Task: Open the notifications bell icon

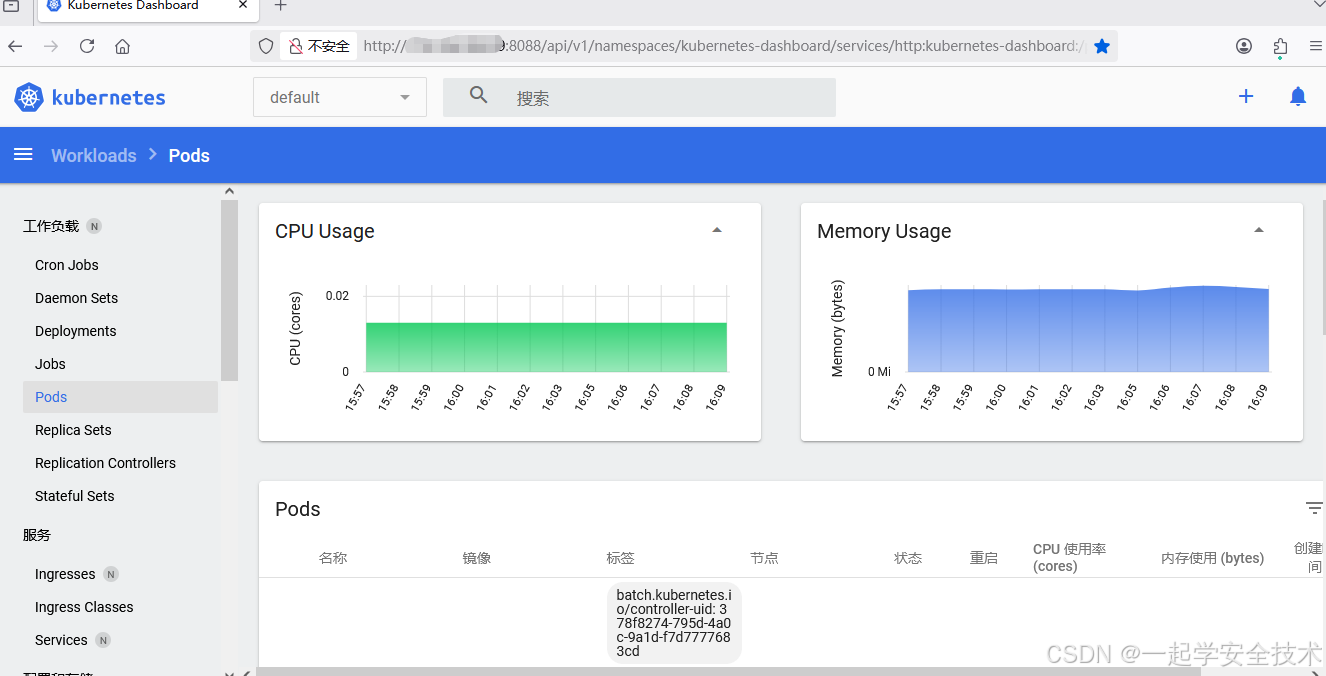Action: pyautogui.click(x=1298, y=97)
